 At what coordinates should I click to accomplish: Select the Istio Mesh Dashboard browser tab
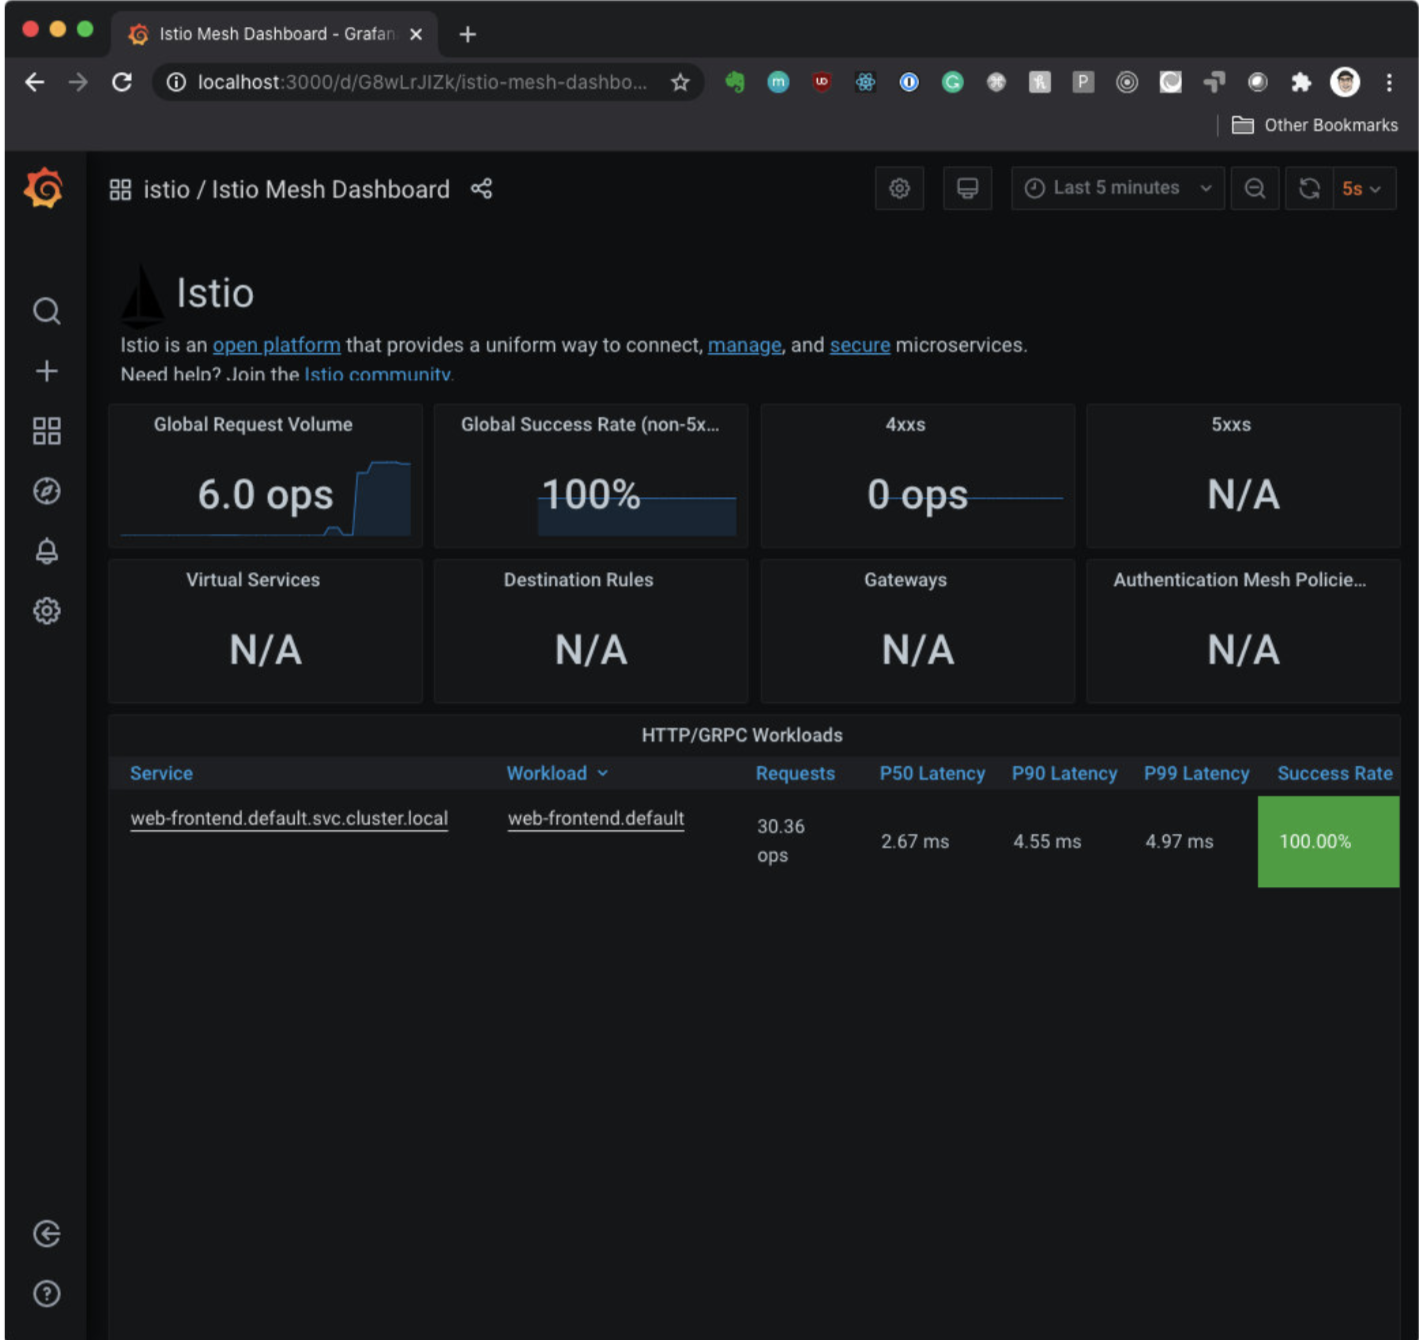pyautogui.click(x=275, y=34)
